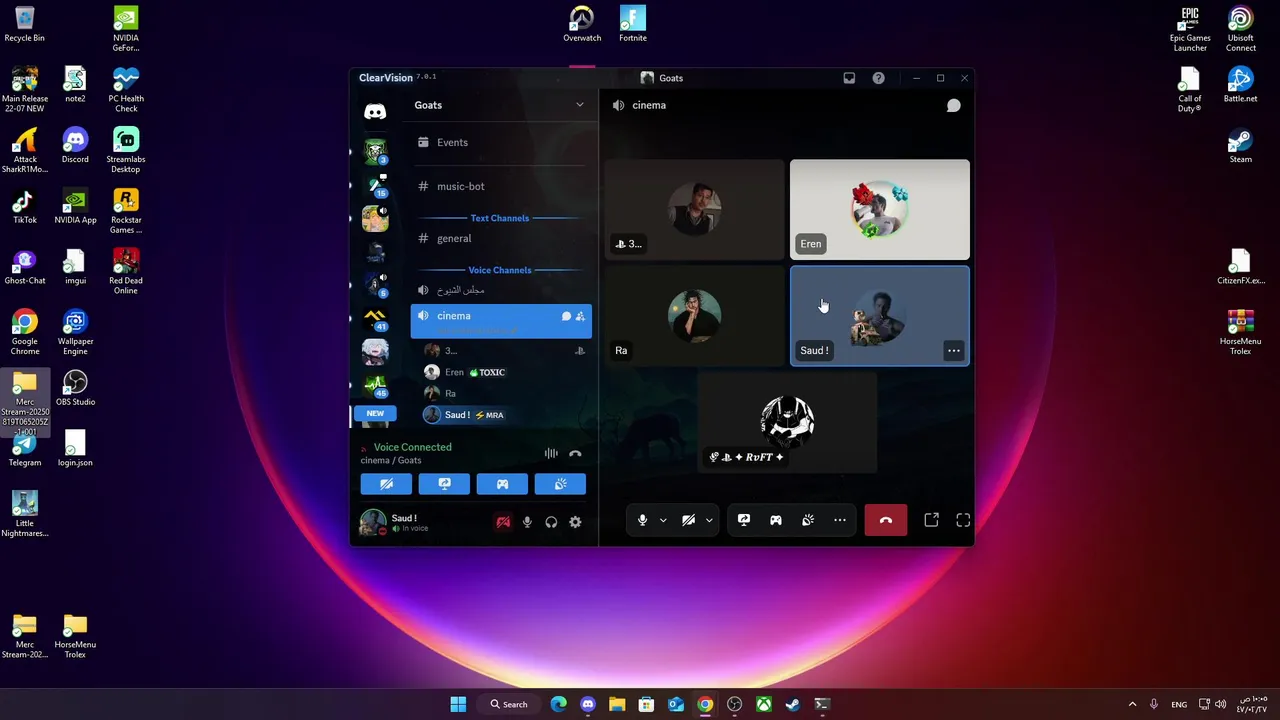
Task: Open the cinema channel chat bubble icon in header
Action: tap(954, 105)
